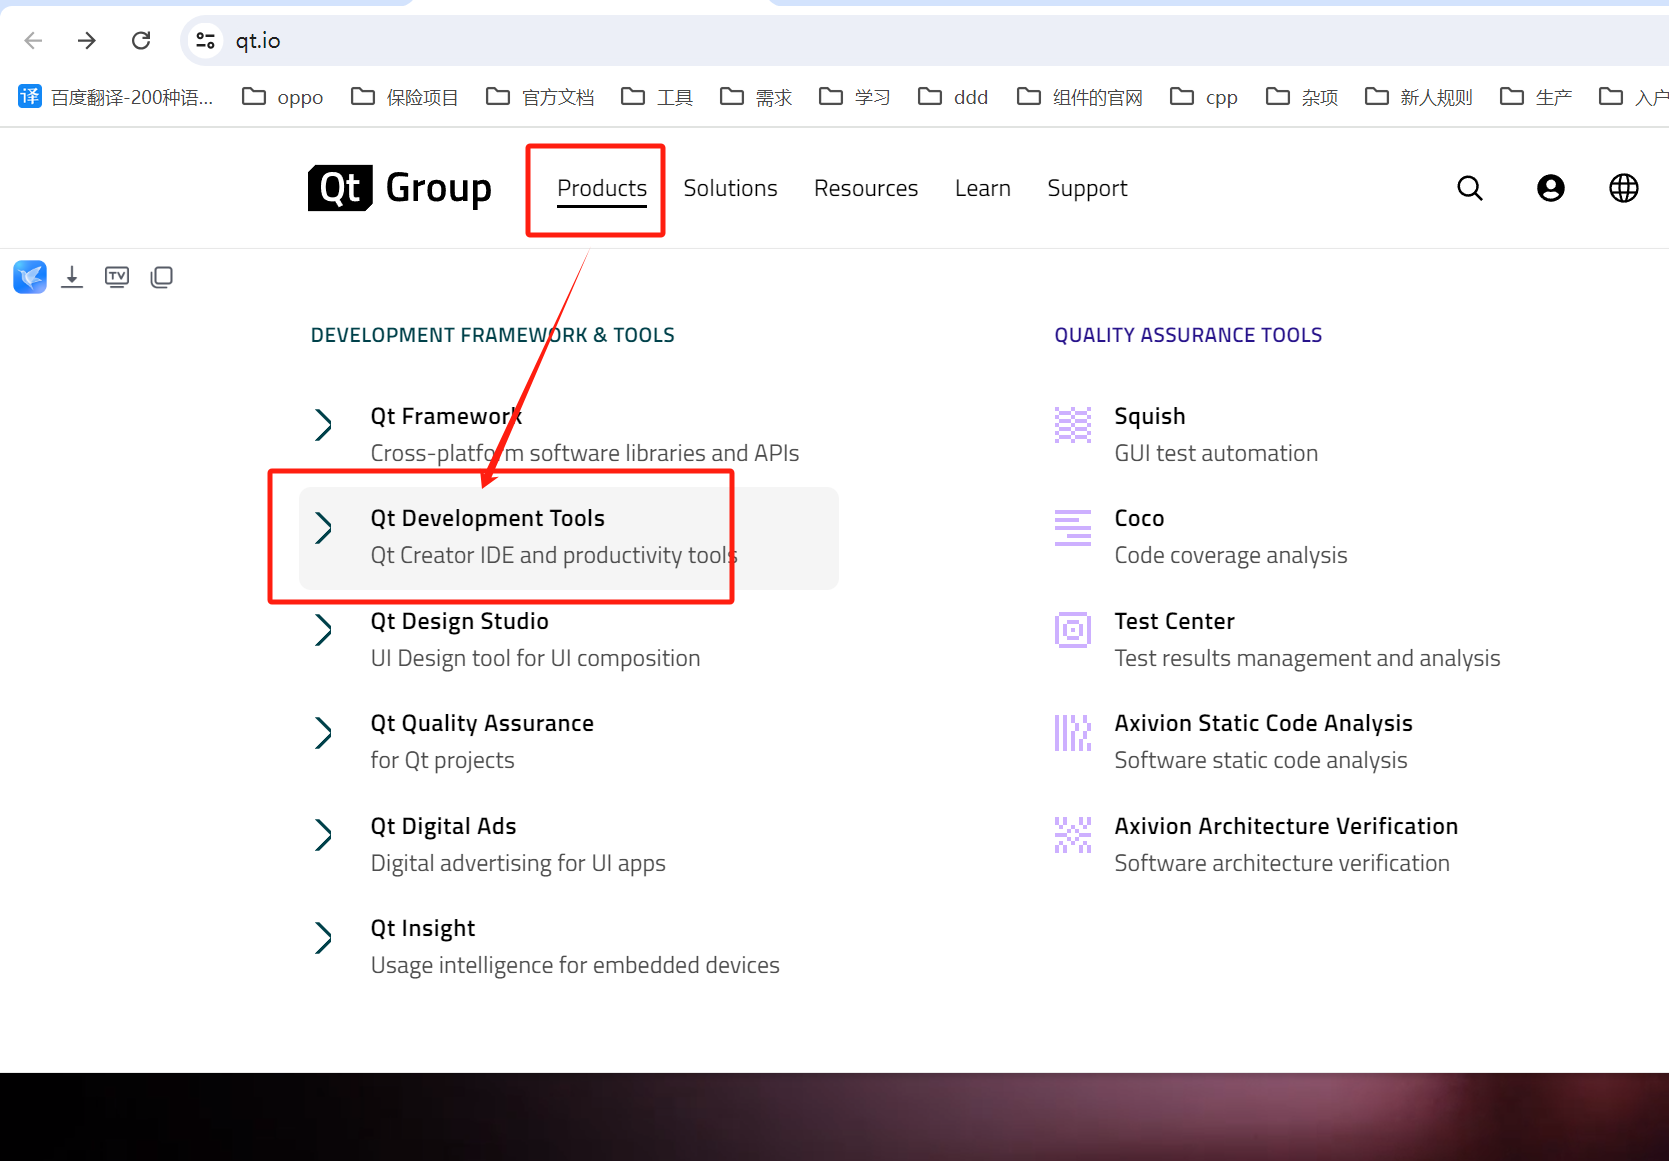This screenshot has width=1669, height=1161.
Task: Click the Qt Digital Ads chevron arrow
Action: 323,835
